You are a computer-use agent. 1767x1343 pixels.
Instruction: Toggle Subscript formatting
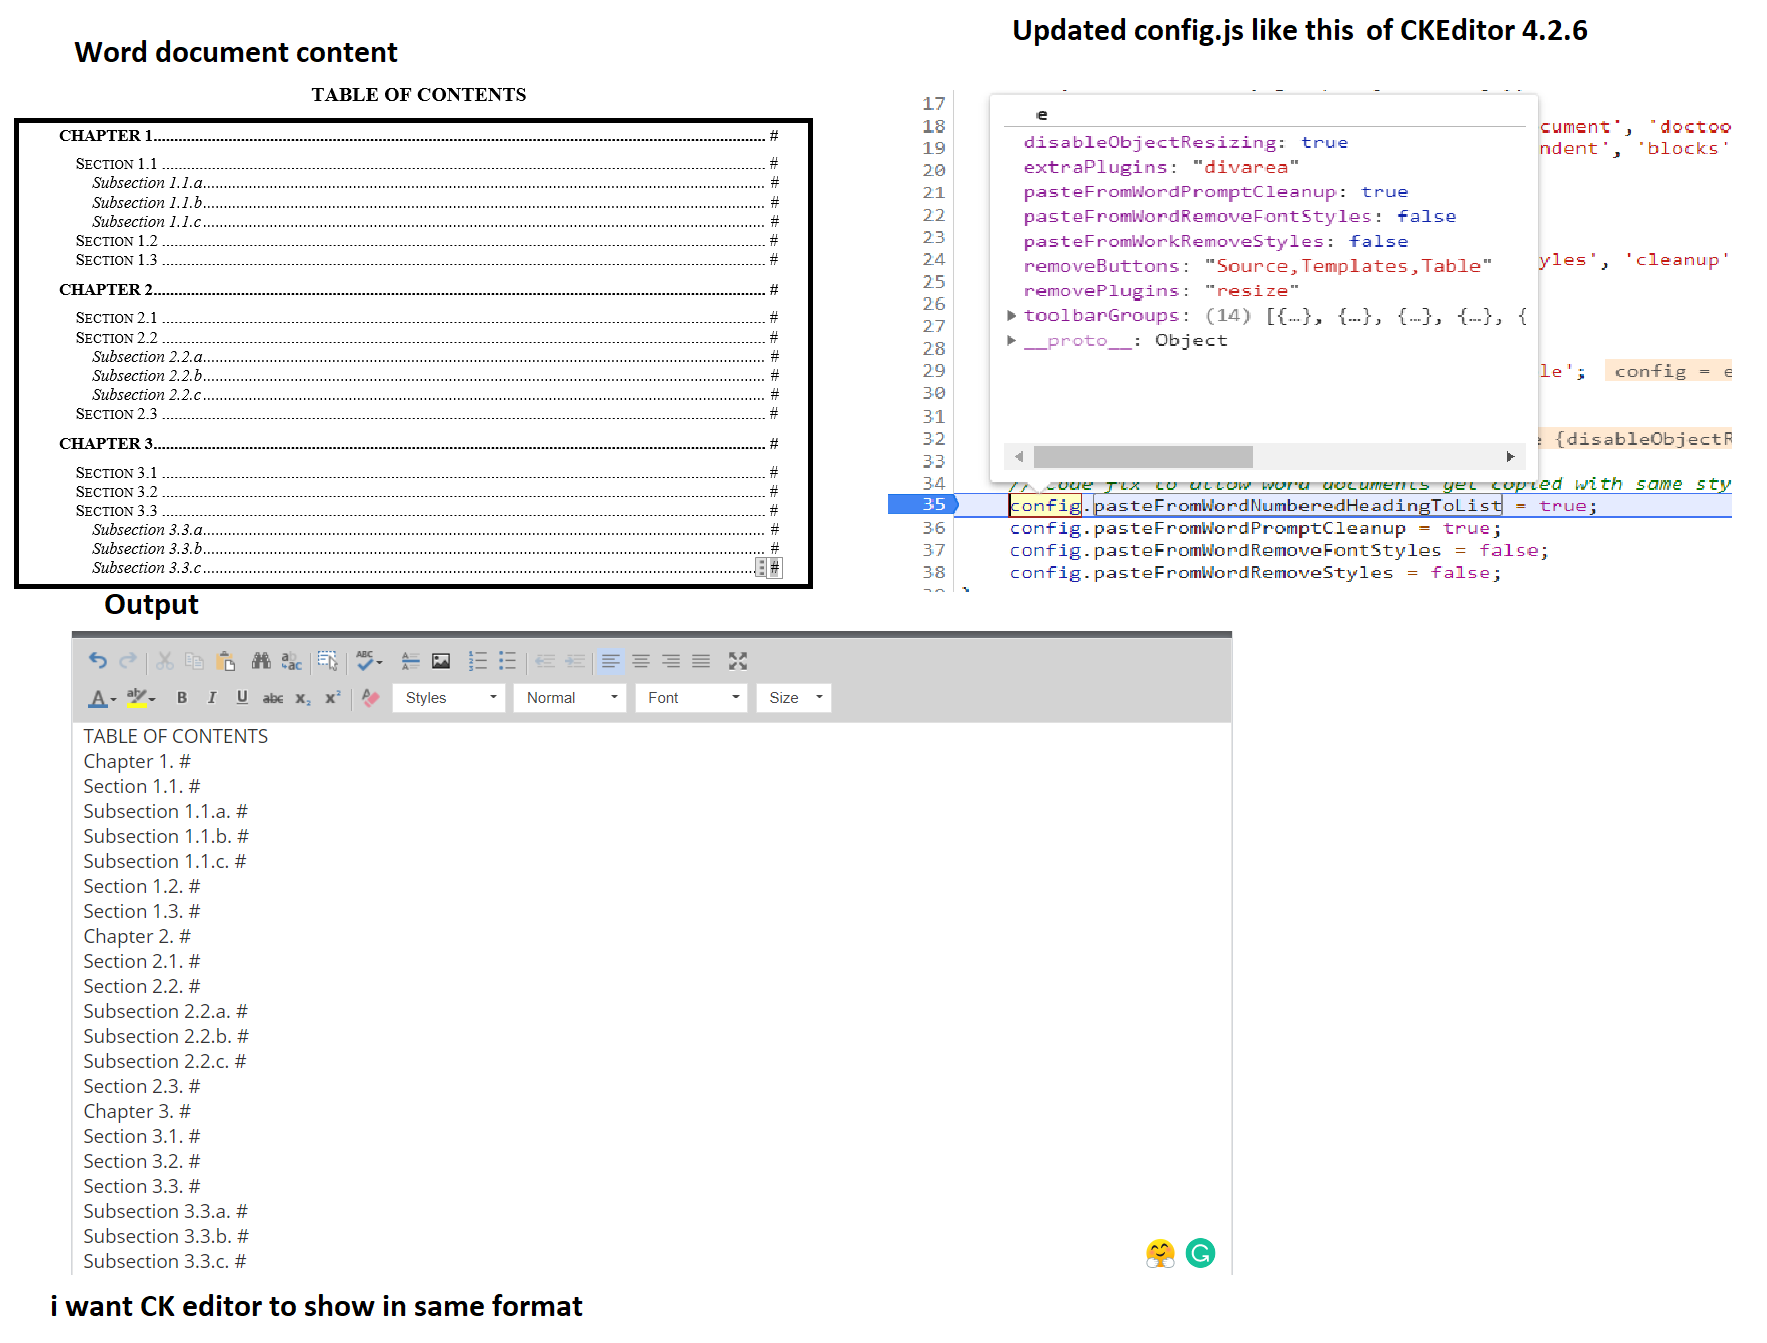[302, 698]
